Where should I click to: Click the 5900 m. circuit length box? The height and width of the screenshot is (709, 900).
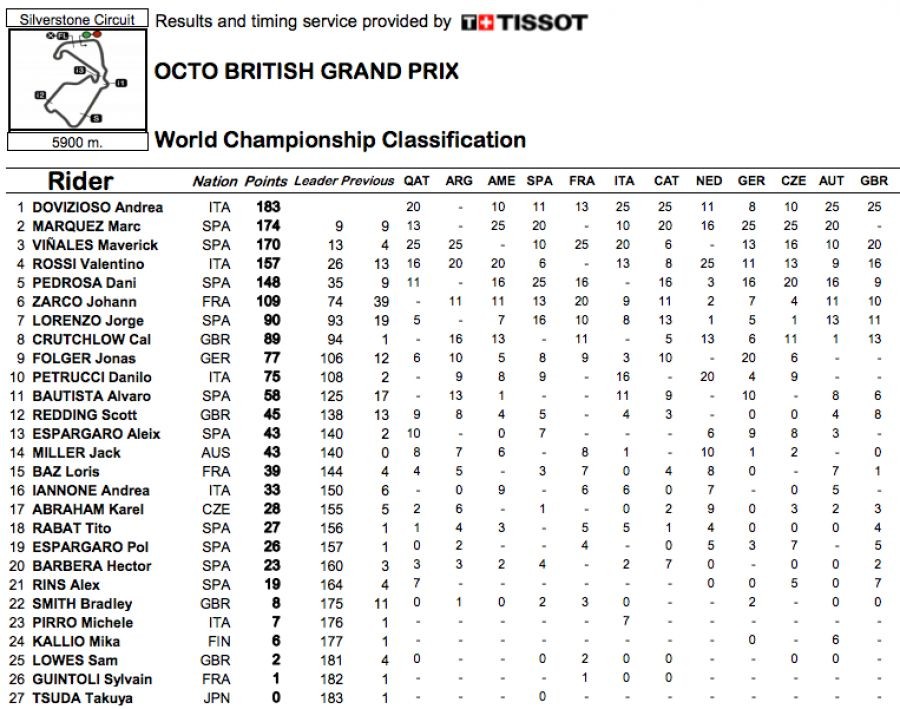(77, 142)
